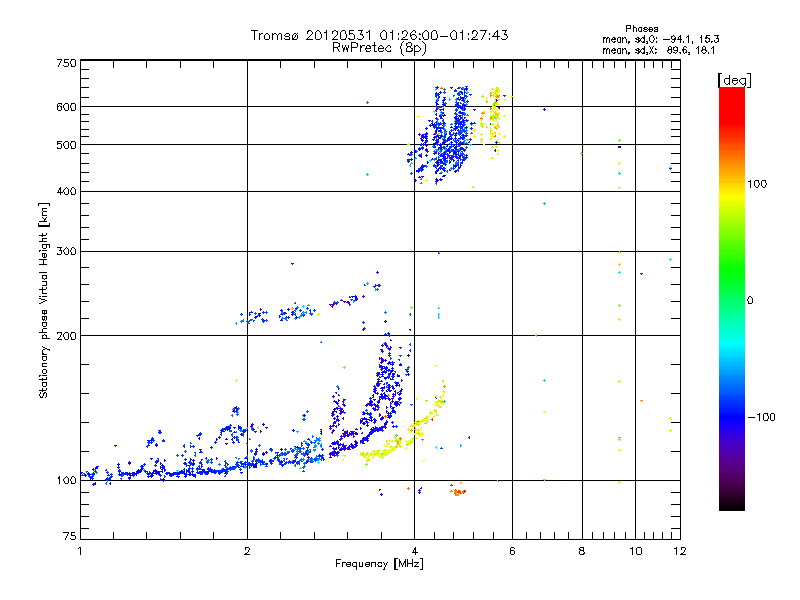Select the 'mean, sd,X: 89.6, 18.1' line
Screen dimensions: 800x600
point(659,50)
